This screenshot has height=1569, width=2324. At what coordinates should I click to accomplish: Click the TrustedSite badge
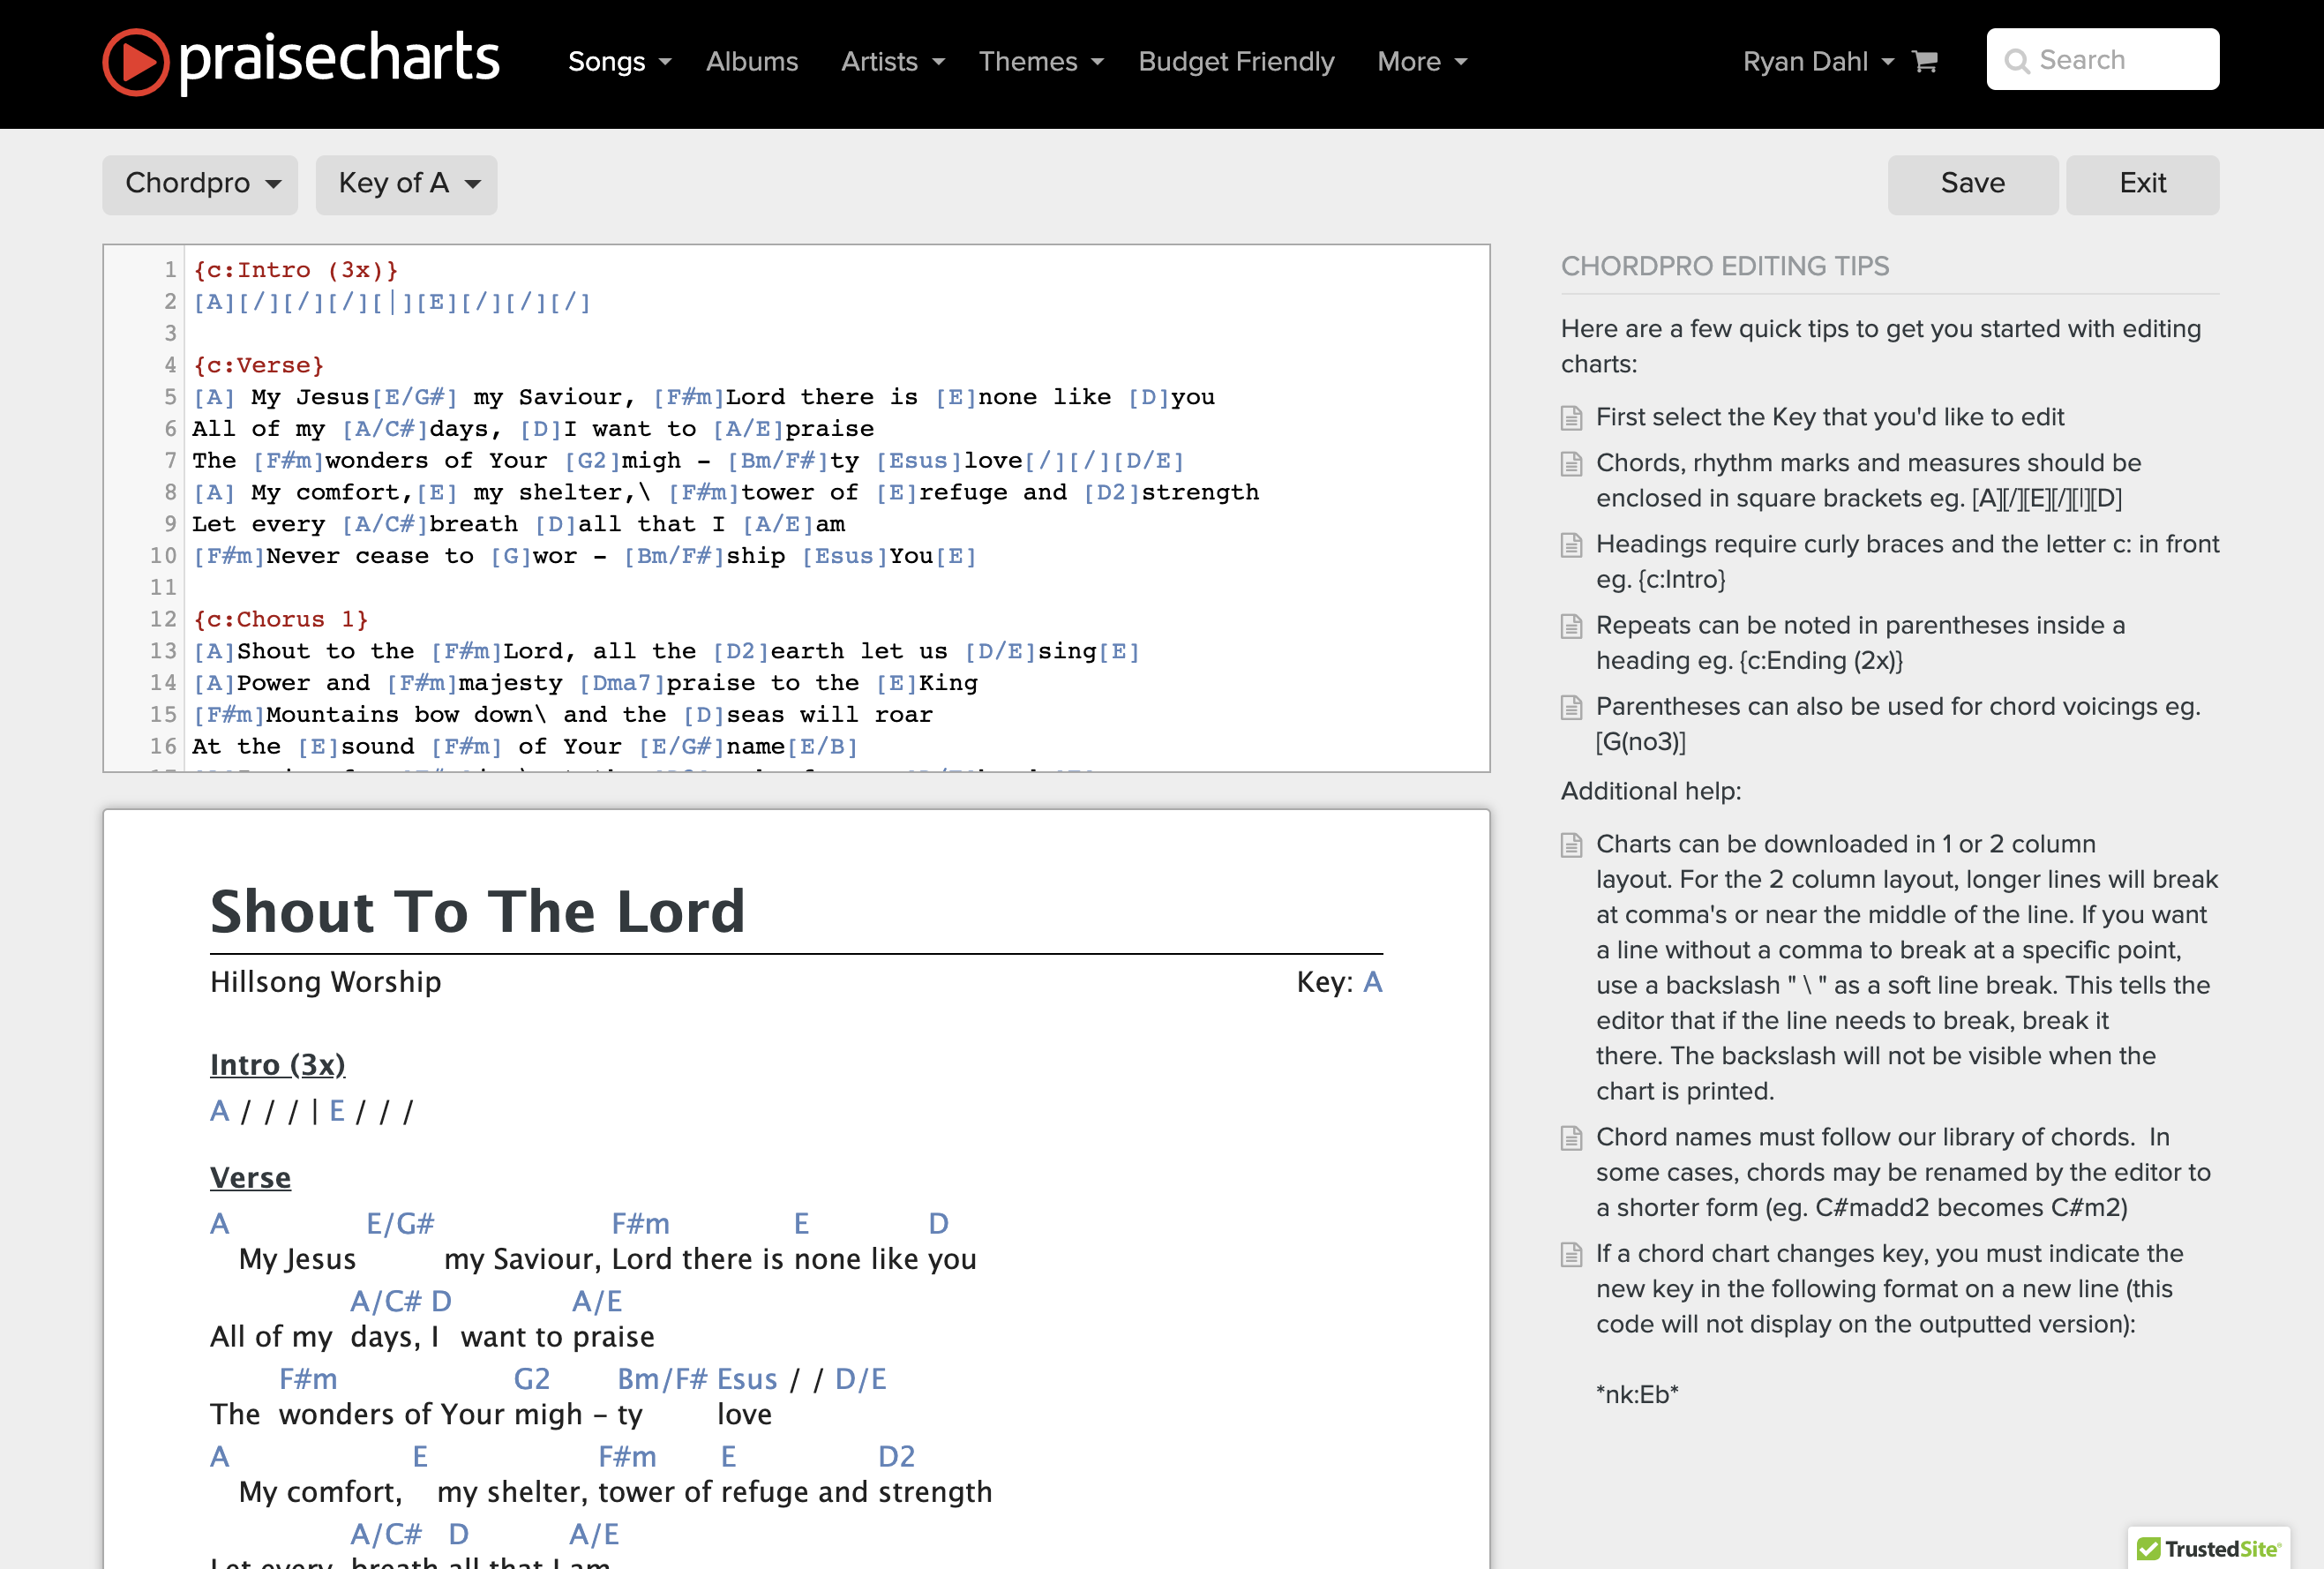2208,1547
